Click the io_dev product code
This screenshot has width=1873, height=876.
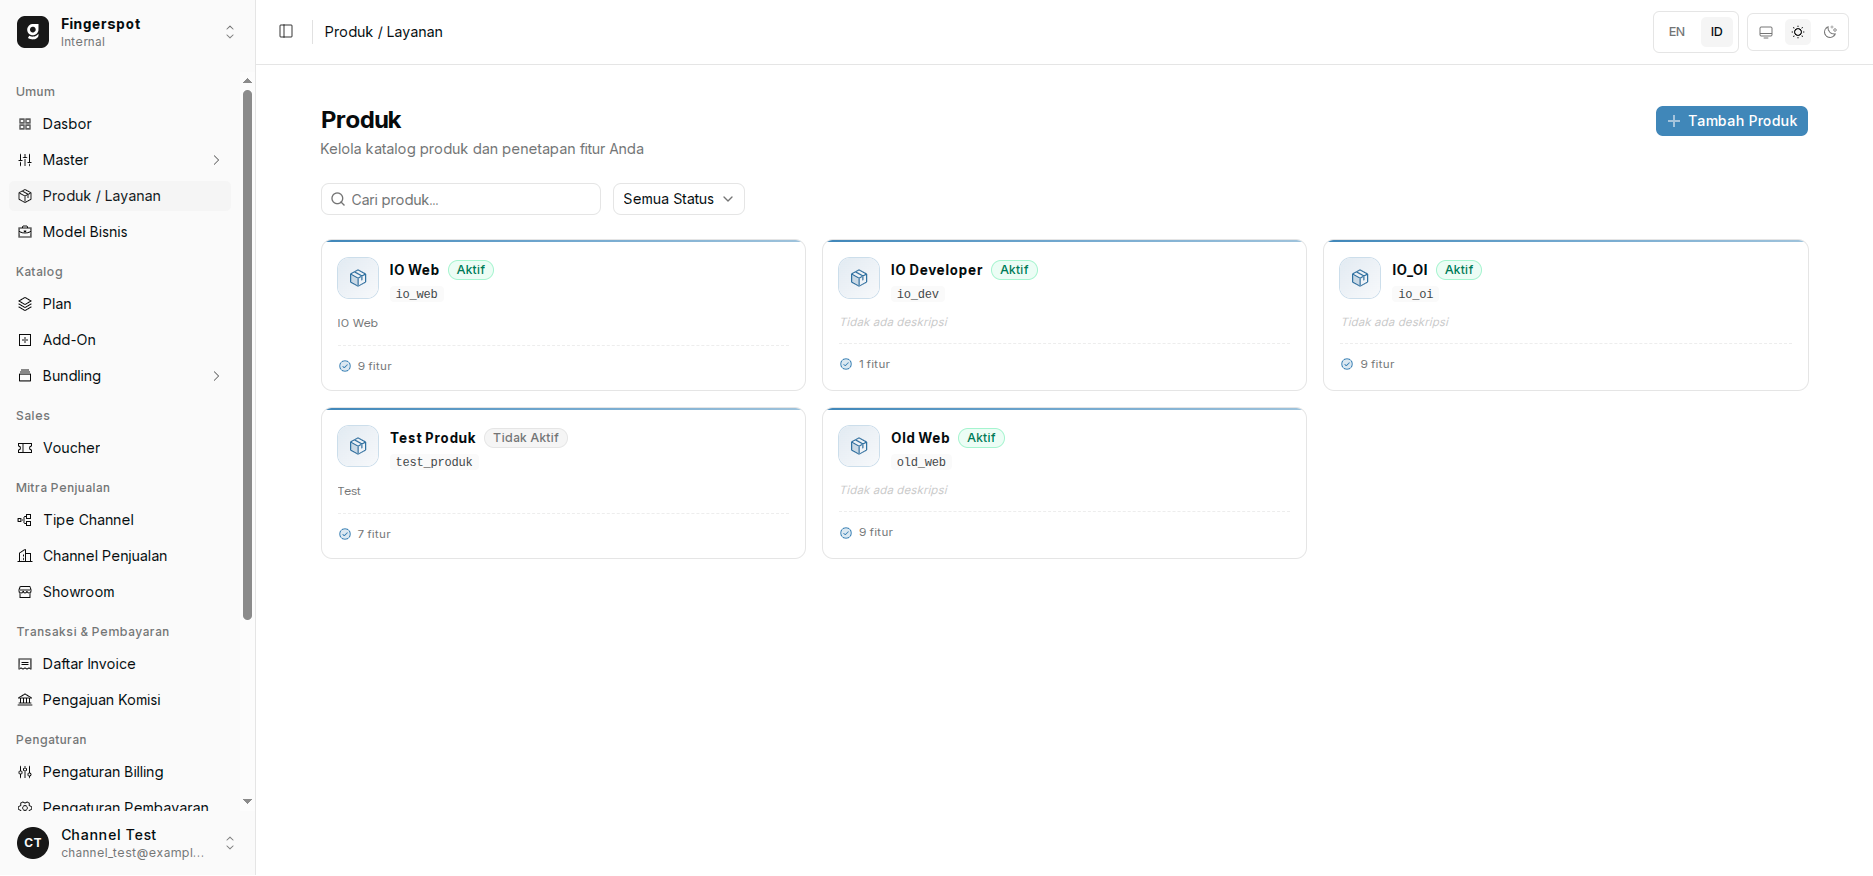pyautogui.click(x=918, y=294)
